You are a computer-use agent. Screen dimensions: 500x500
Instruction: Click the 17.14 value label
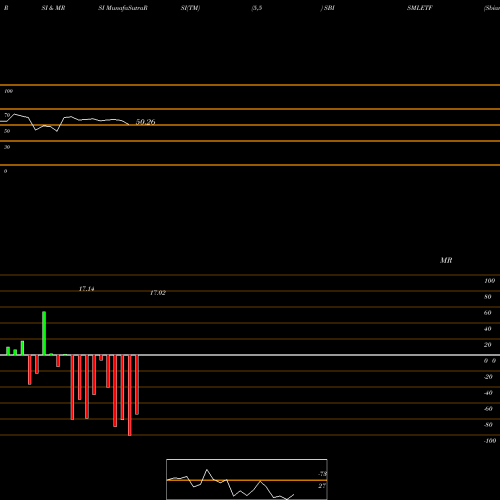coord(86,289)
